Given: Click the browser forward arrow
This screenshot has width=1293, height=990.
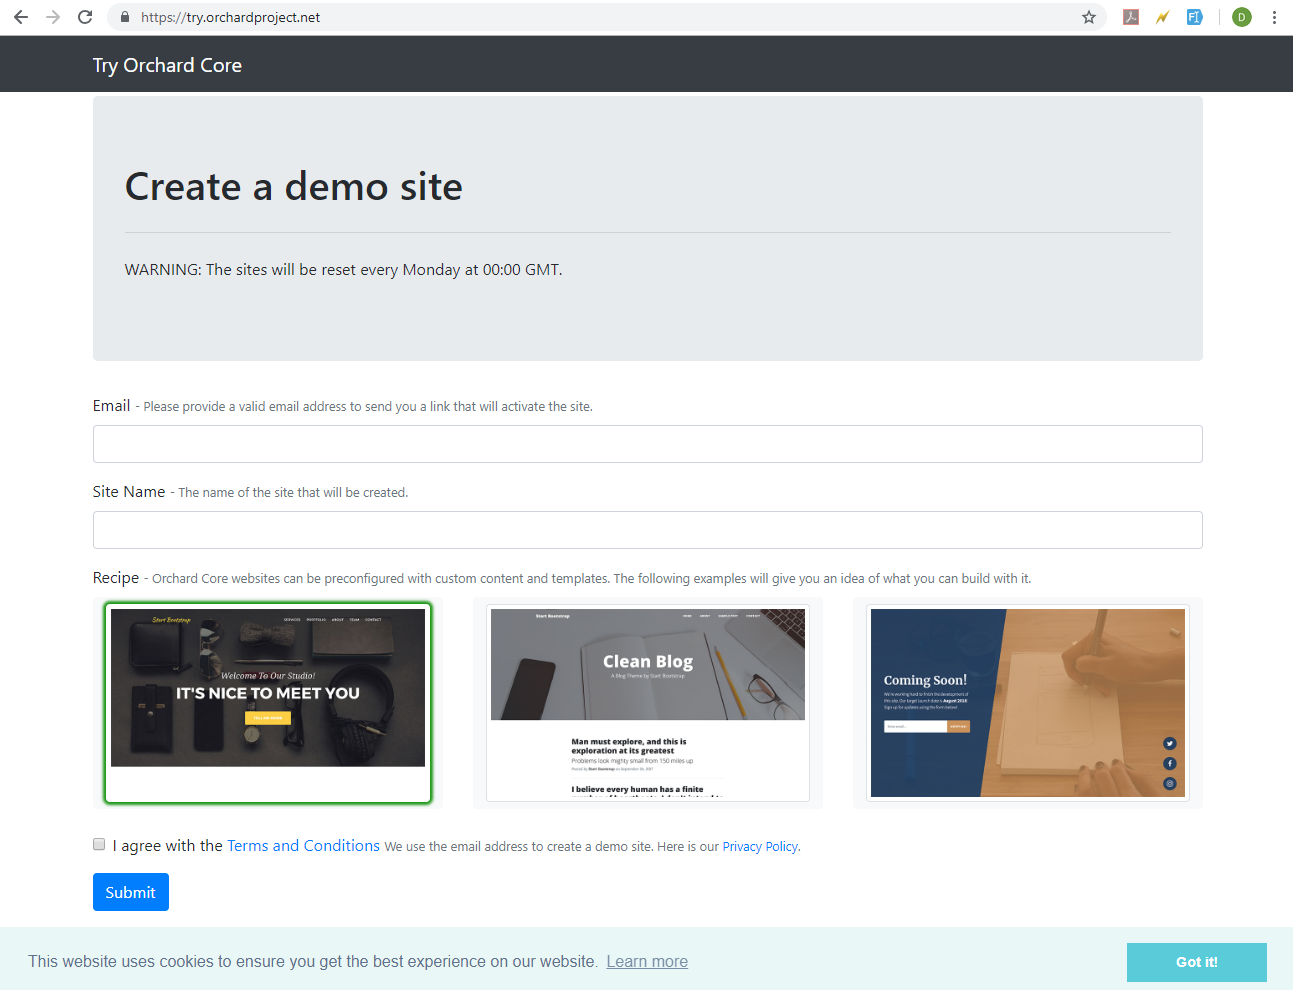Looking at the screenshot, I should click(53, 17).
